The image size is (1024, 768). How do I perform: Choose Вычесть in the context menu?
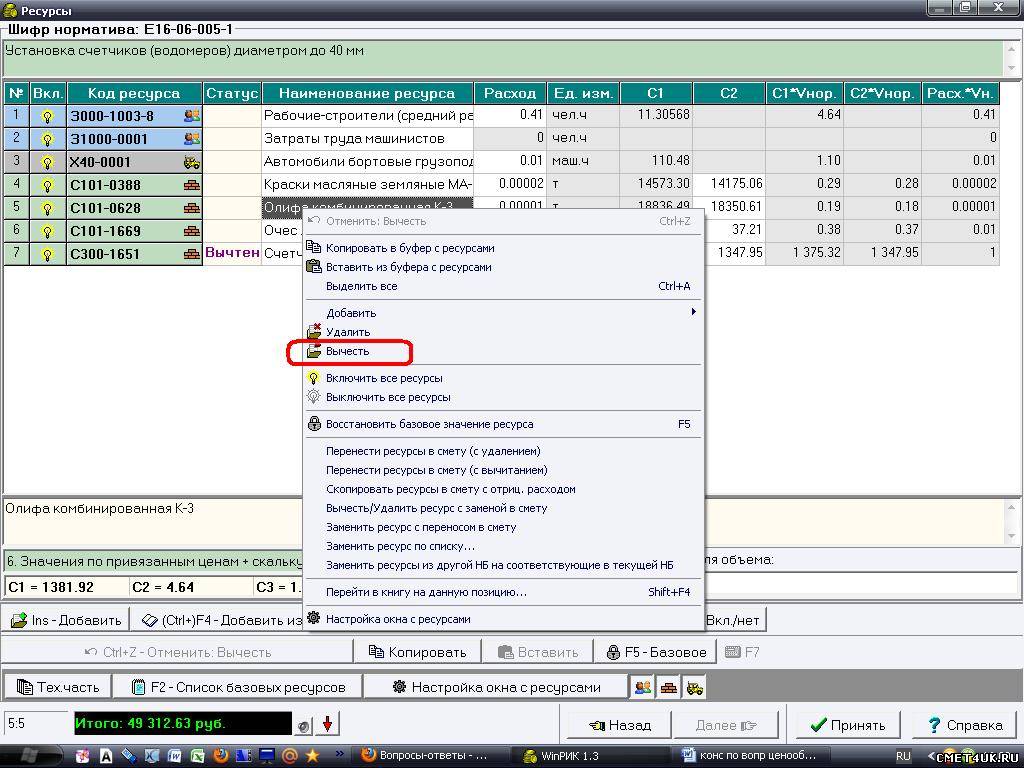click(x=347, y=351)
